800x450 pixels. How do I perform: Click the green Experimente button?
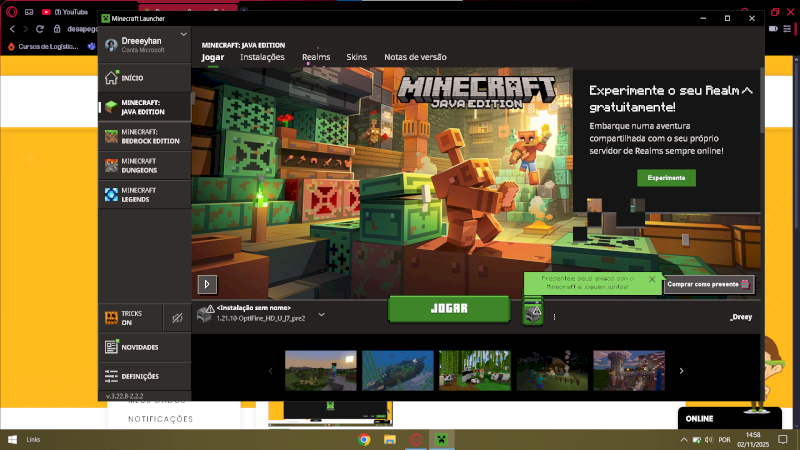click(666, 177)
